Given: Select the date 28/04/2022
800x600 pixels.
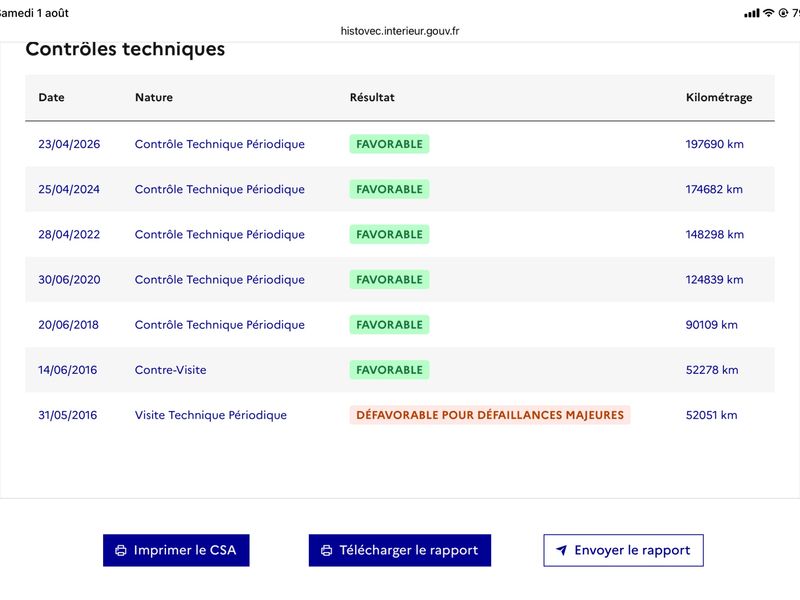Looking at the screenshot, I should pyautogui.click(x=69, y=235).
